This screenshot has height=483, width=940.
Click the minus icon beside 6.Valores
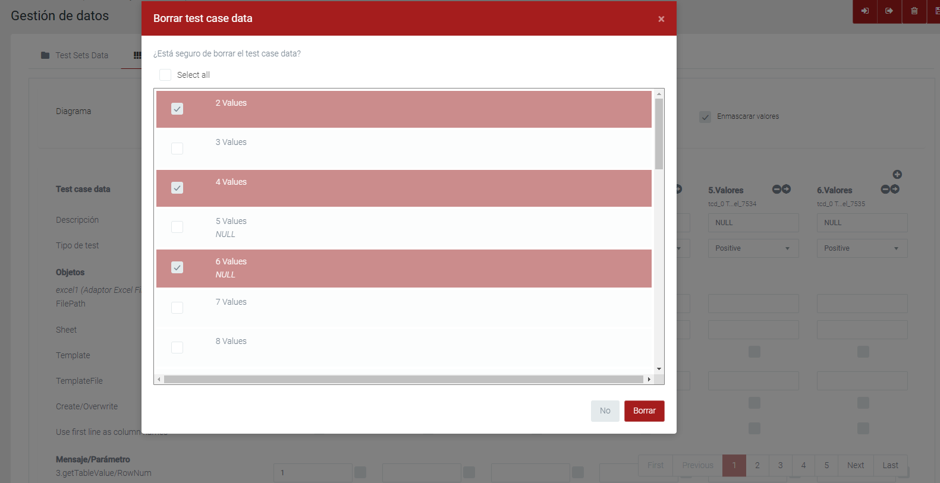coord(886,189)
